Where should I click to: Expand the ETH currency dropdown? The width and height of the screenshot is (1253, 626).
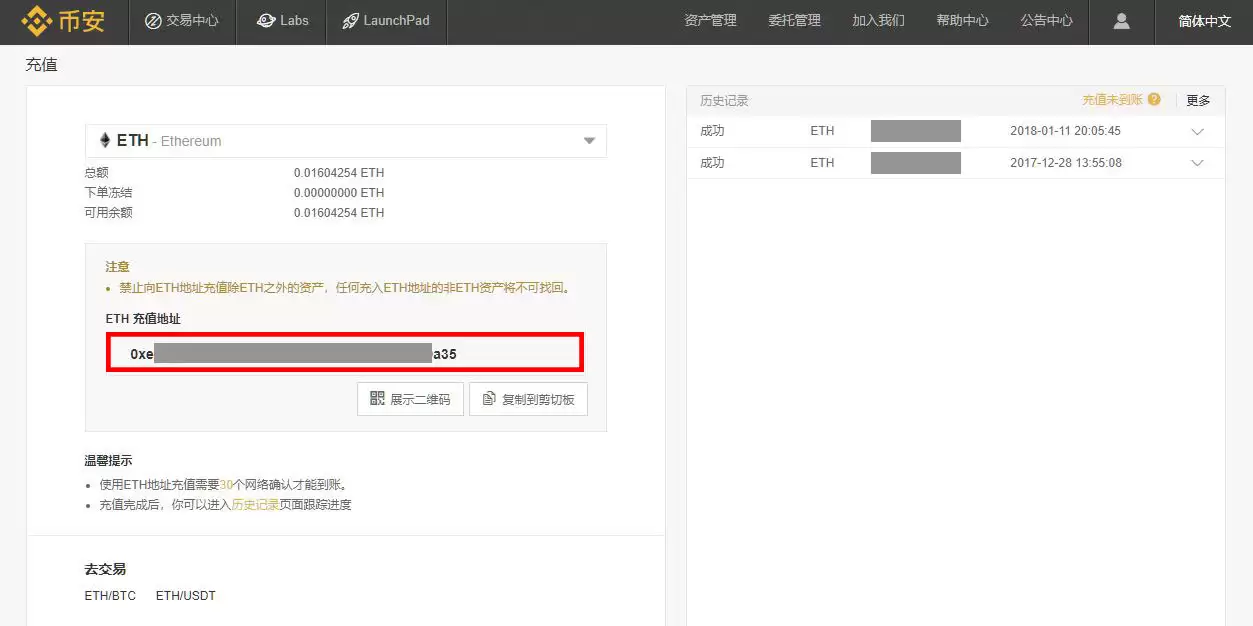tap(589, 140)
